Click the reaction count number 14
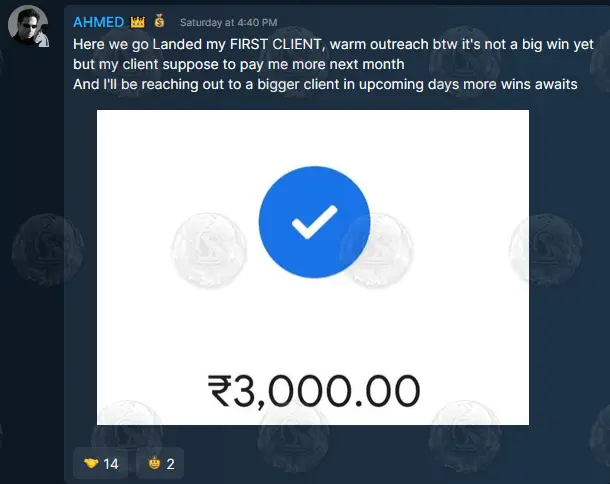 [110, 464]
